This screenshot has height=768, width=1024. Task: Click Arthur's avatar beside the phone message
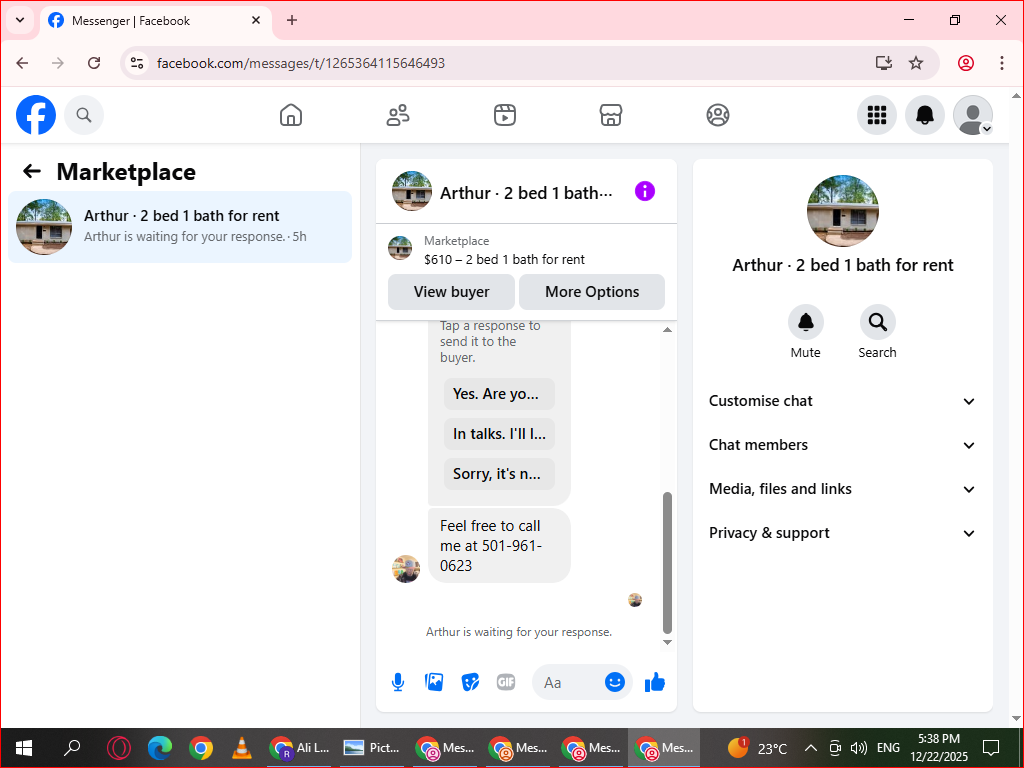(406, 569)
